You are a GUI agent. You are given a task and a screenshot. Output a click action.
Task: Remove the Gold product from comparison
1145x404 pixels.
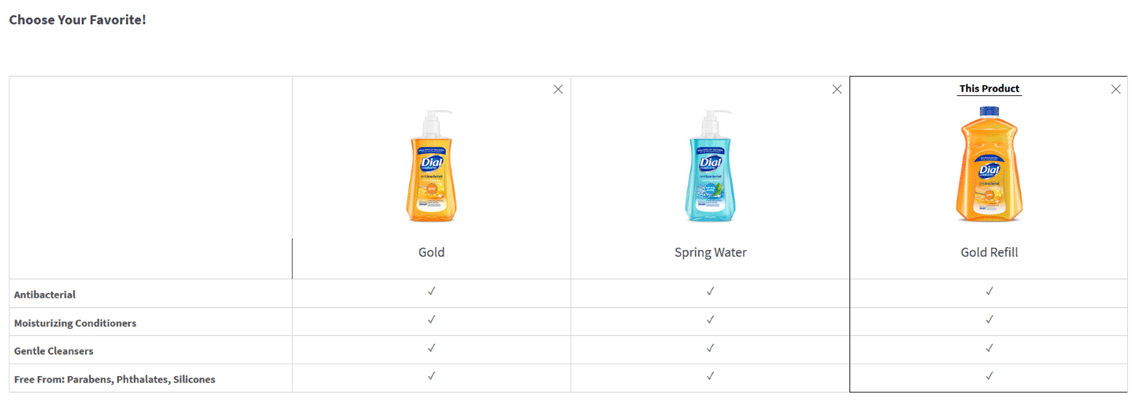(x=558, y=89)
